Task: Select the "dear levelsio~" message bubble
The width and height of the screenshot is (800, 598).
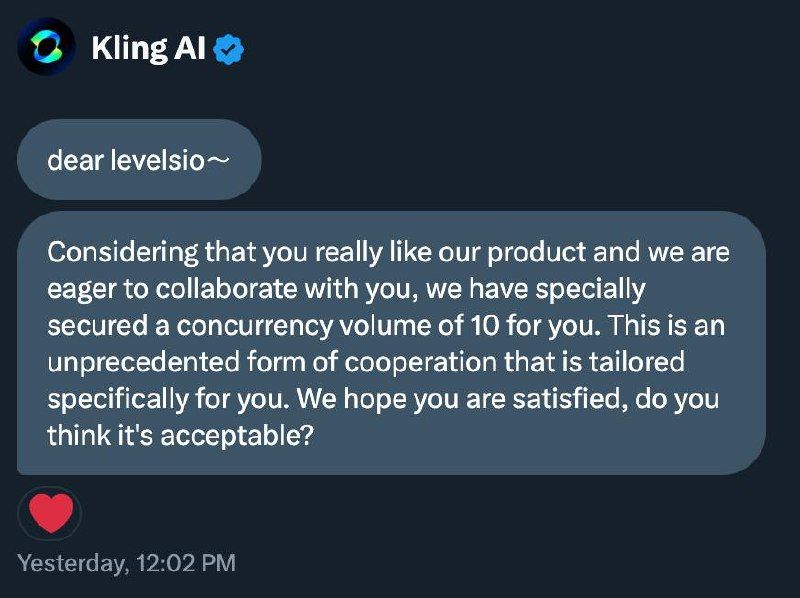Action: 139,160
